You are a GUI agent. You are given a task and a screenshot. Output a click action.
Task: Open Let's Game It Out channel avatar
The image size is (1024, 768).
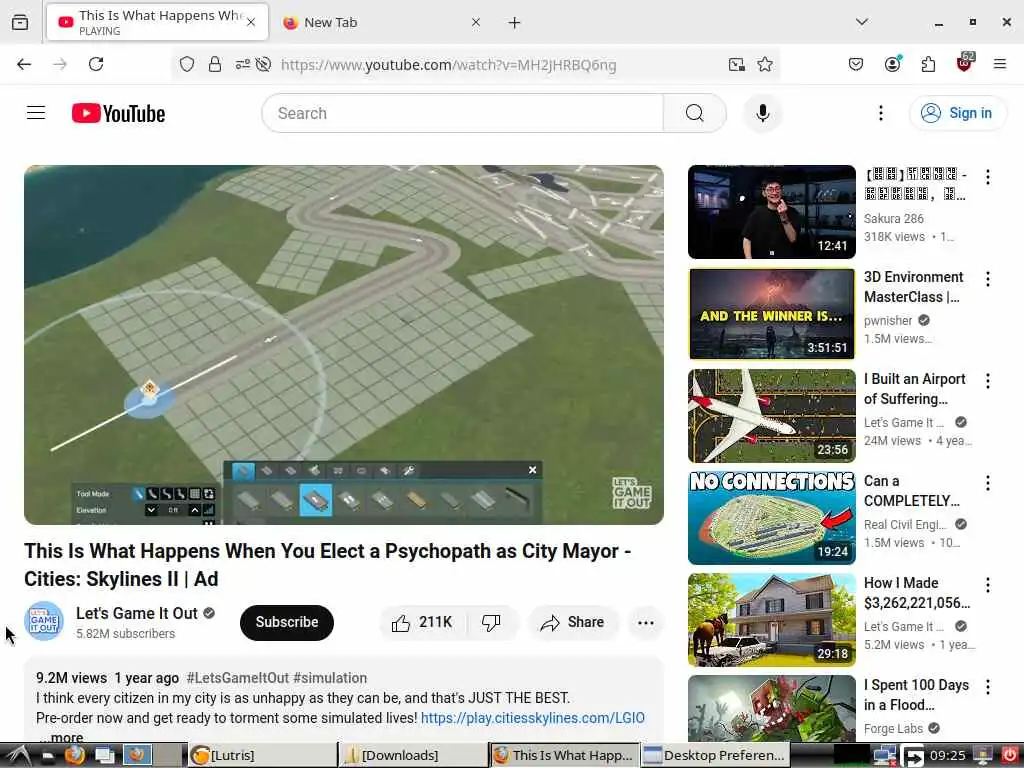(x=44, y=621)
